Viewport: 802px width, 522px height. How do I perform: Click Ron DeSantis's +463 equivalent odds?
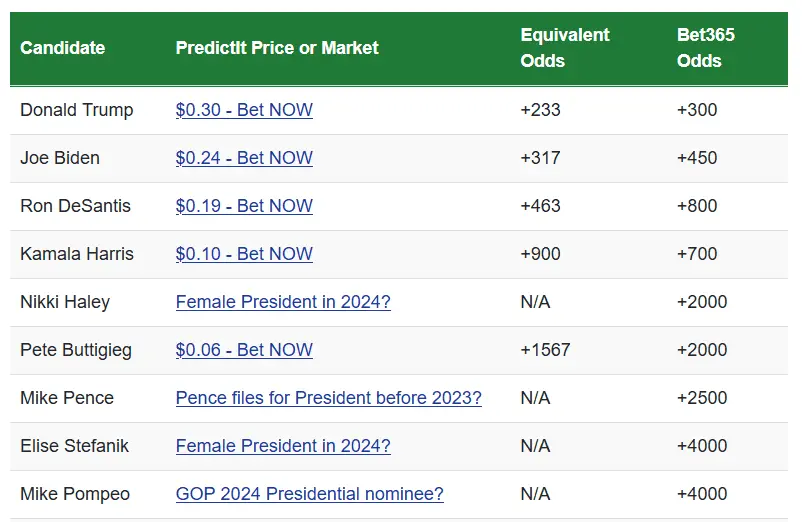click(x=540, y=206)
